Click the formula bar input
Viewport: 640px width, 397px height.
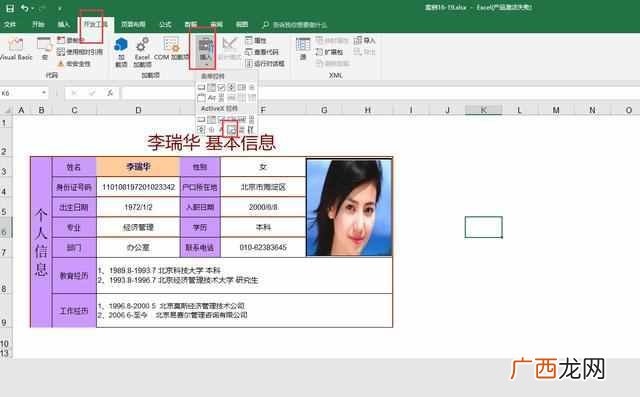click(x=380, y=93)
